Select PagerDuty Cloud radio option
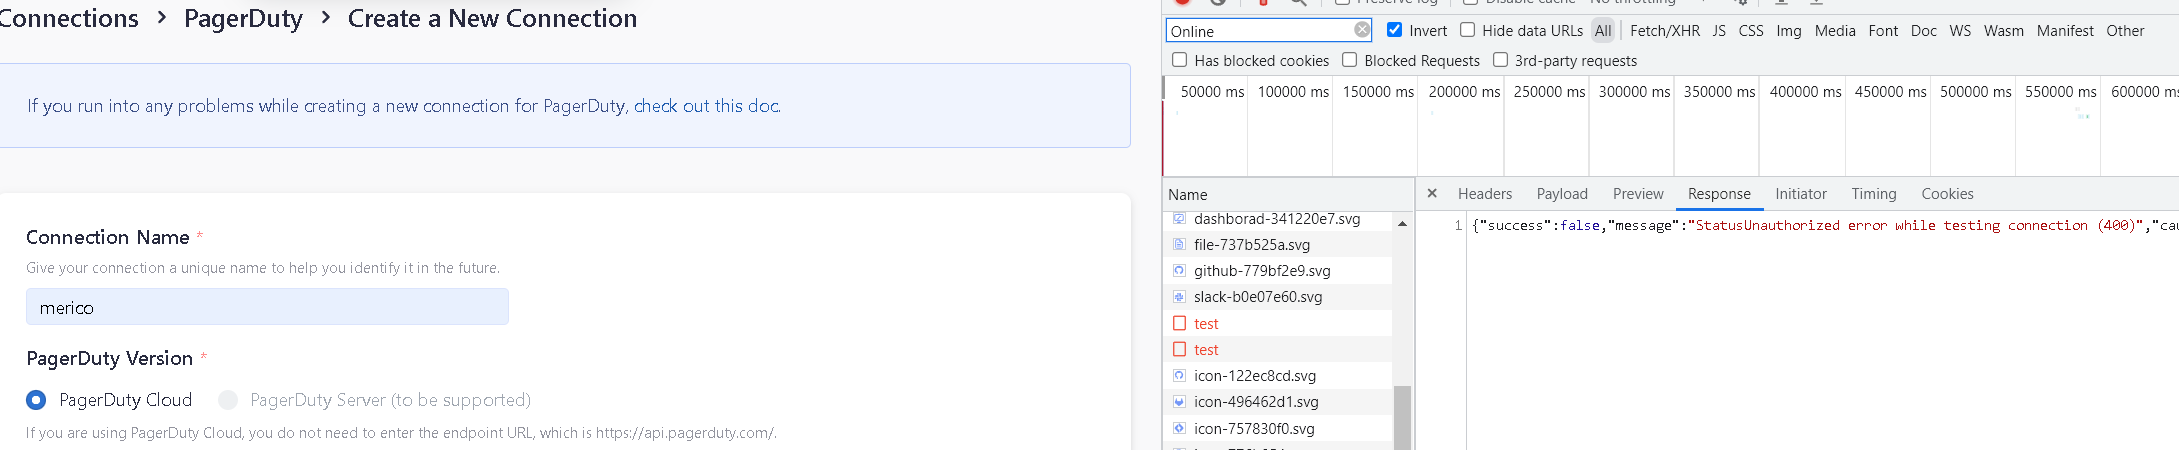The image size is (2179, 450). pos(36,400)
